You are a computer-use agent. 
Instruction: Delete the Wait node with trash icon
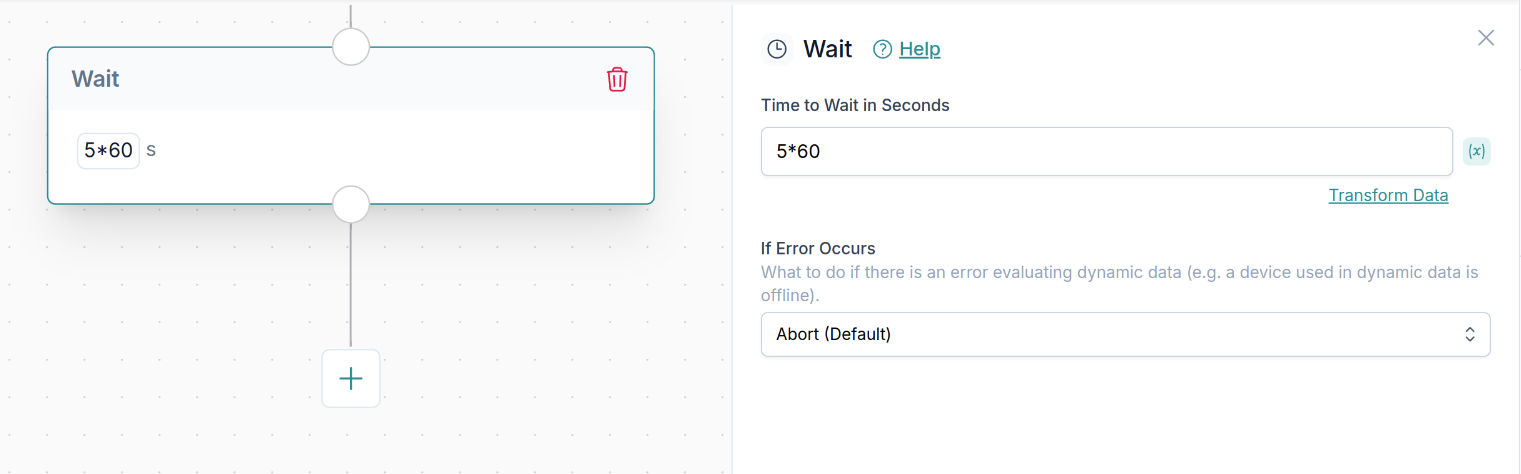pos(617,79)
